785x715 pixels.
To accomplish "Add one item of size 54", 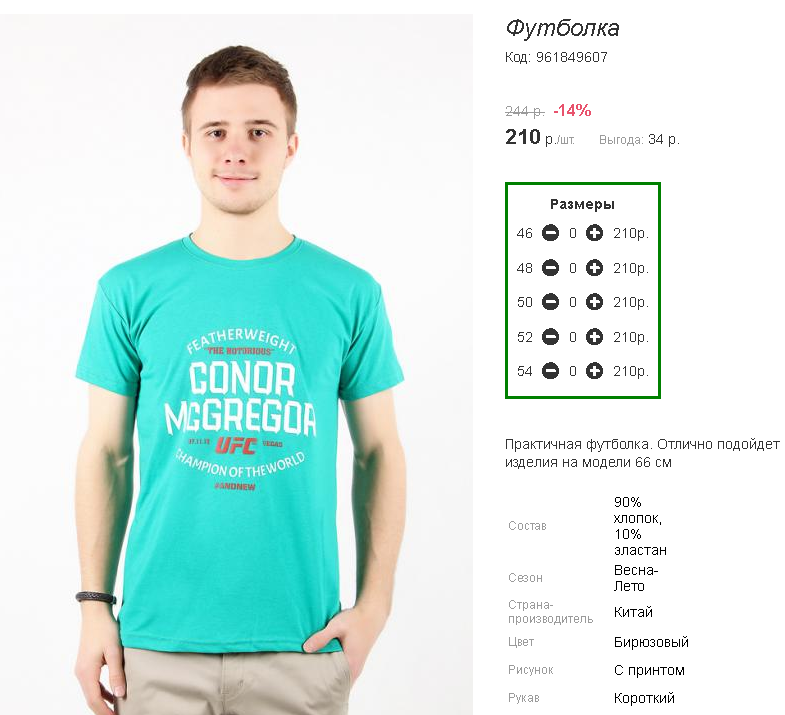I will 594,371.
